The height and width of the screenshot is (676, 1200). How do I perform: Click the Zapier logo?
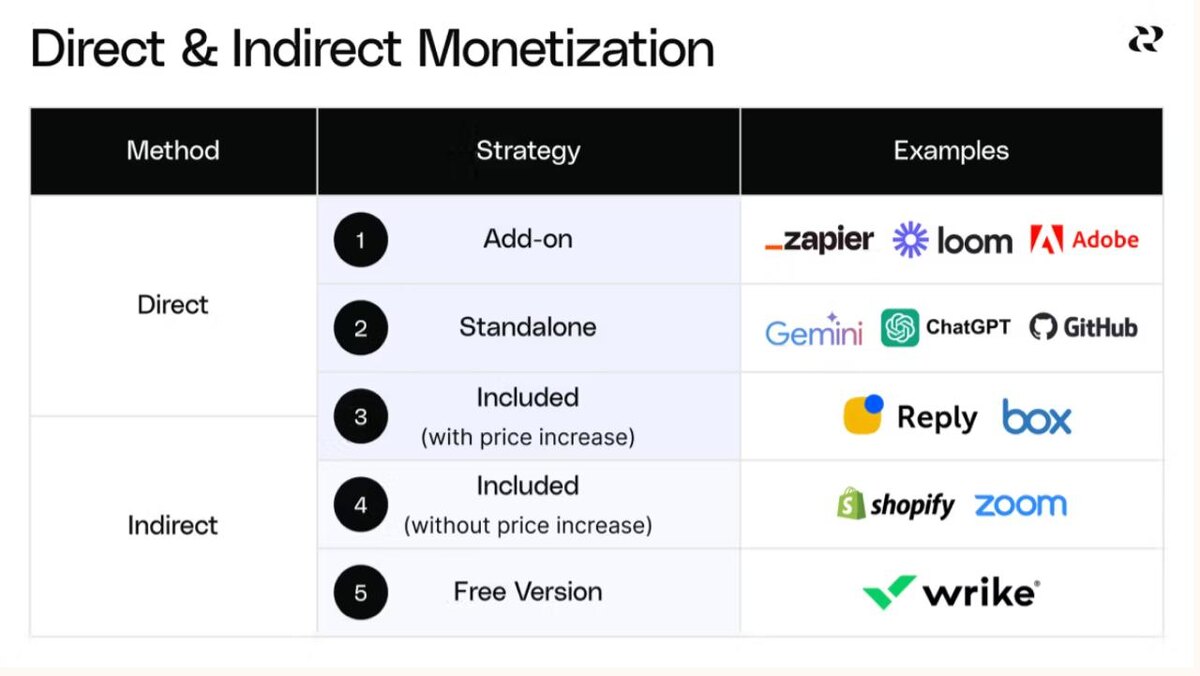(x=819, y=240)
